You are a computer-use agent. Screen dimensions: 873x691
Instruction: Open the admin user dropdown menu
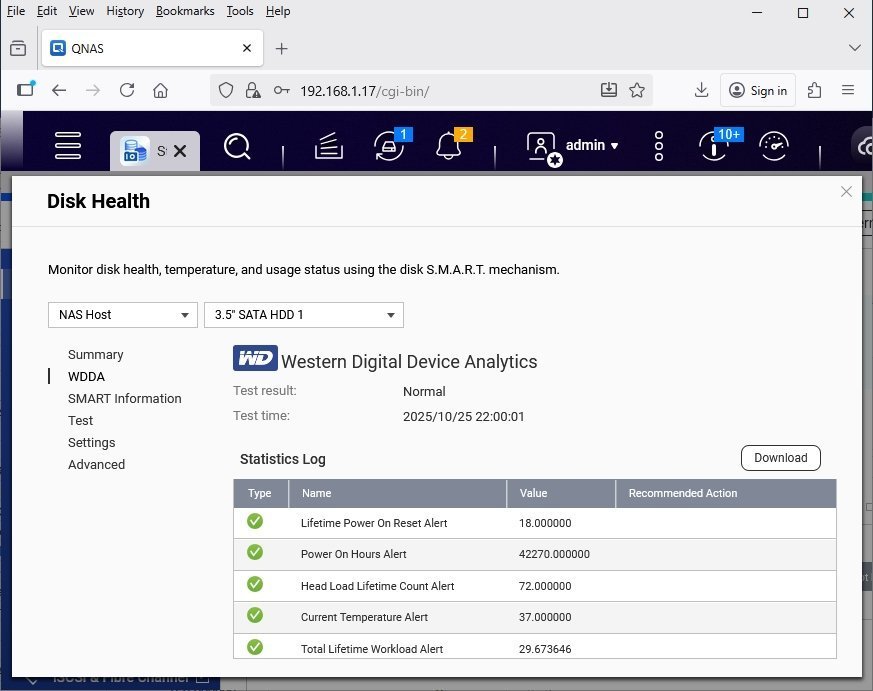591,146
